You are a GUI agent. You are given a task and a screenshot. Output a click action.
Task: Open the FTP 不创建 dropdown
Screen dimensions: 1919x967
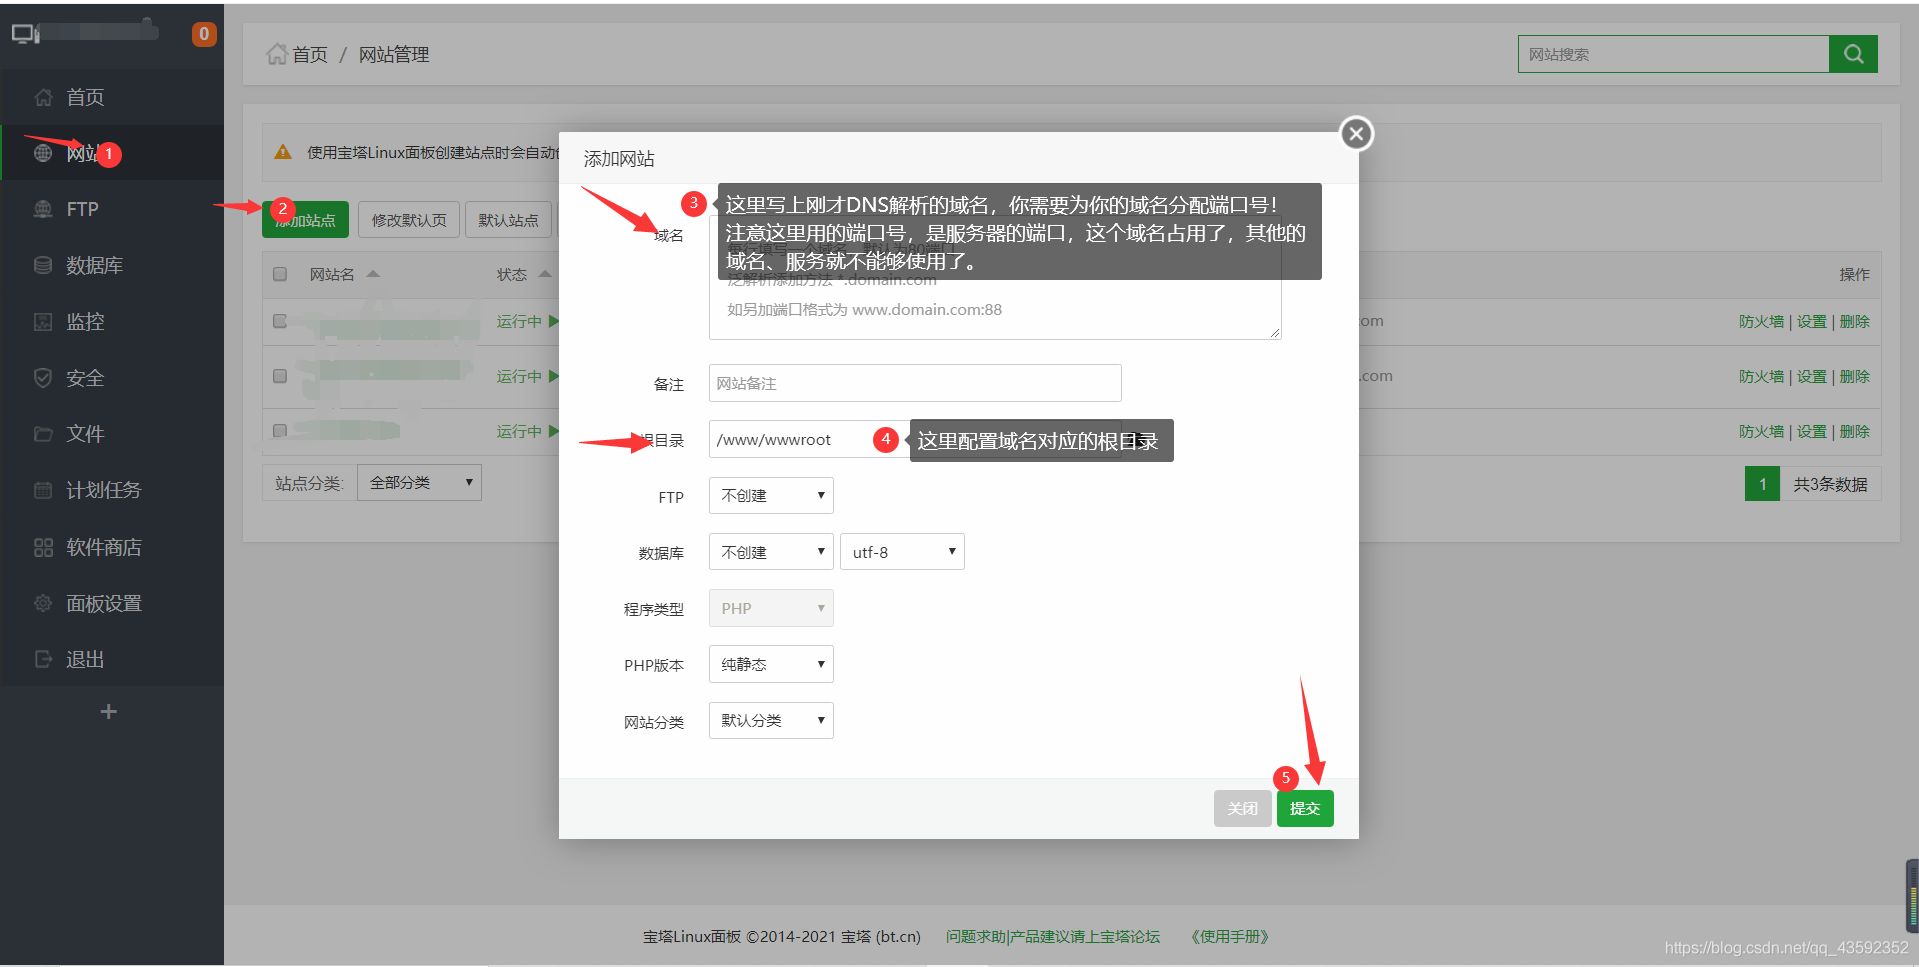tap(771, 496)
